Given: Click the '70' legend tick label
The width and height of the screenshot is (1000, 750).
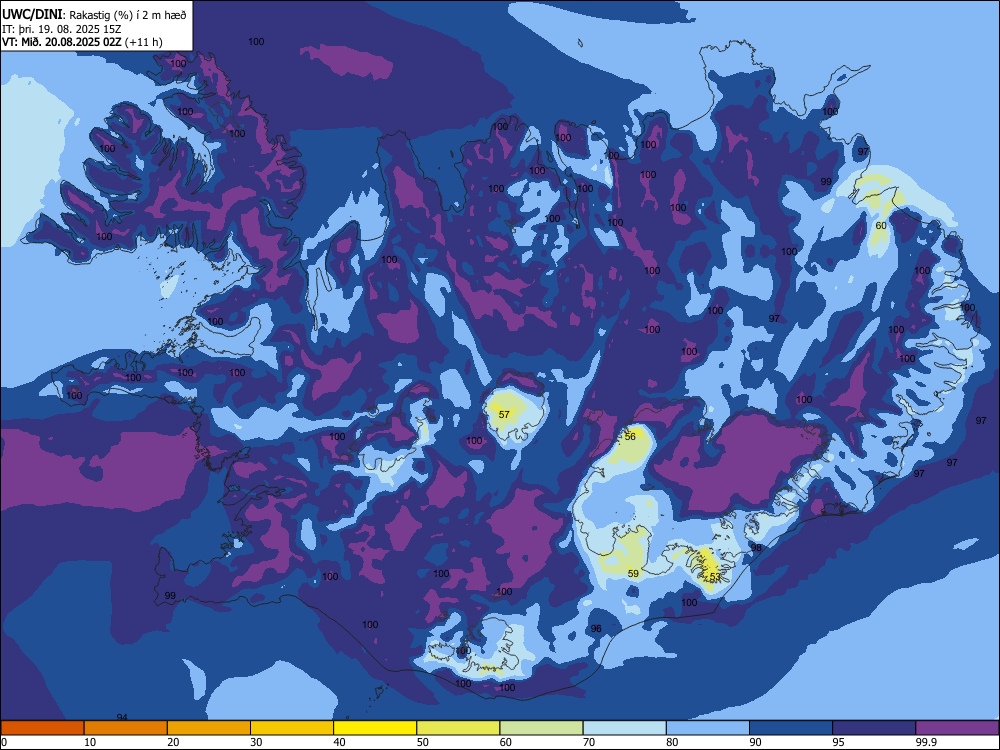Looking at the screenshot, I should tap(589, 742).
